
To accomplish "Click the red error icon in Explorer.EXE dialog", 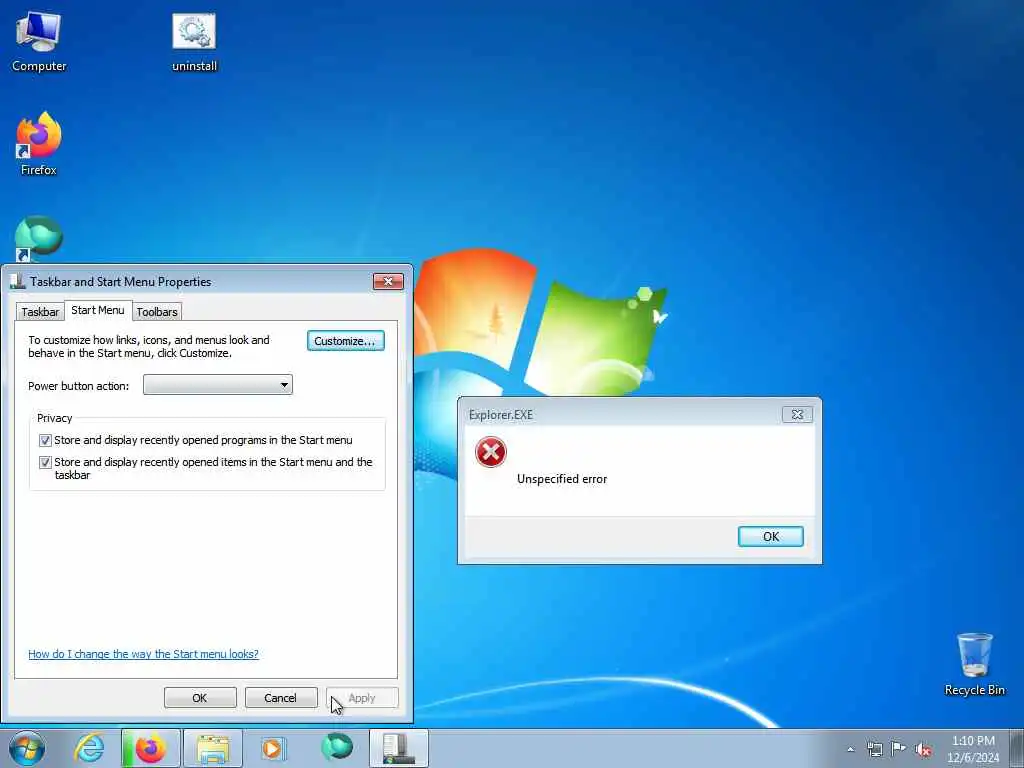I will click(x=490, y=453).
